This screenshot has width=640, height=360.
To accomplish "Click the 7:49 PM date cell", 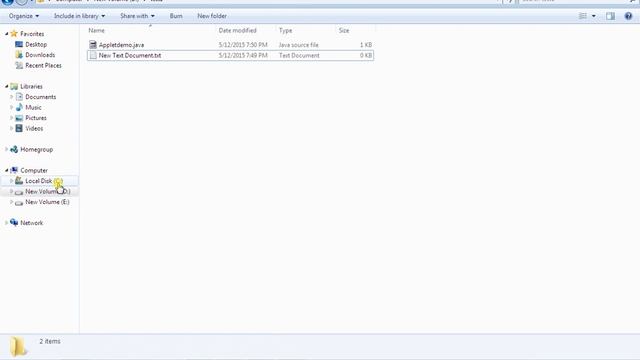I will pyautogui.click(x=243, y=56).
